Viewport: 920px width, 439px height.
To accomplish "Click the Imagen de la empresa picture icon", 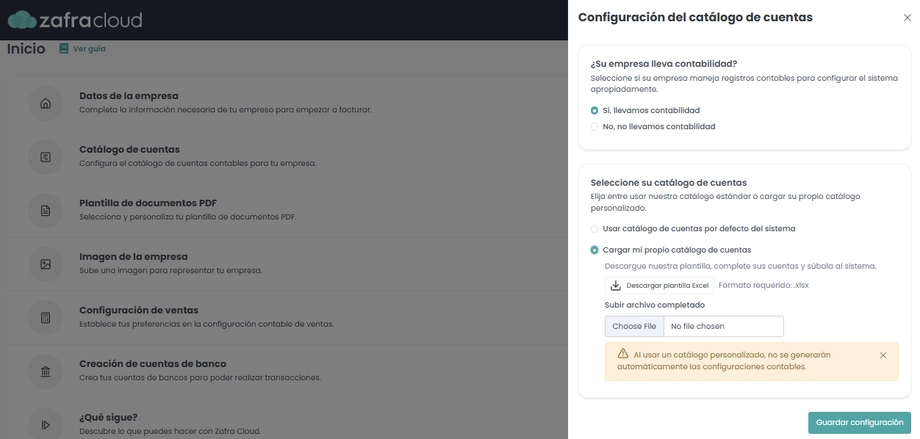I will point(45,265).
